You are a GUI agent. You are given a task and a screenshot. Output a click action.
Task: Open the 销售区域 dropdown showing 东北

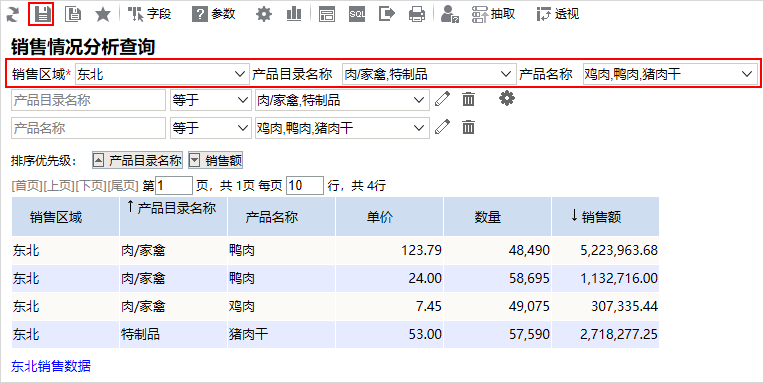click(x=162, y=74)
